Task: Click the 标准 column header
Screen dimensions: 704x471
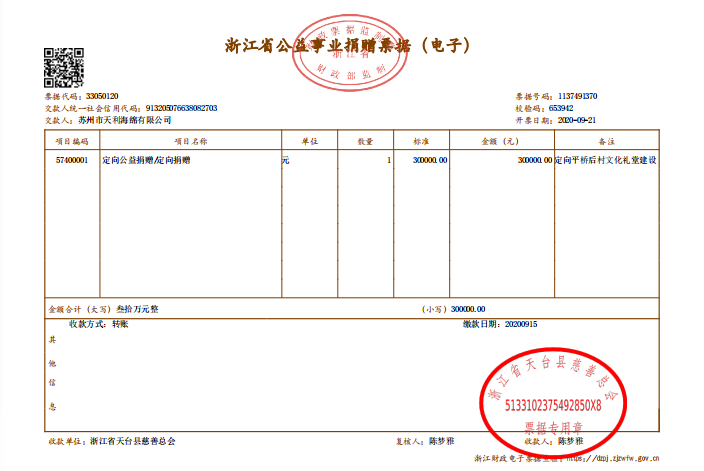Action: click(421, 141)
